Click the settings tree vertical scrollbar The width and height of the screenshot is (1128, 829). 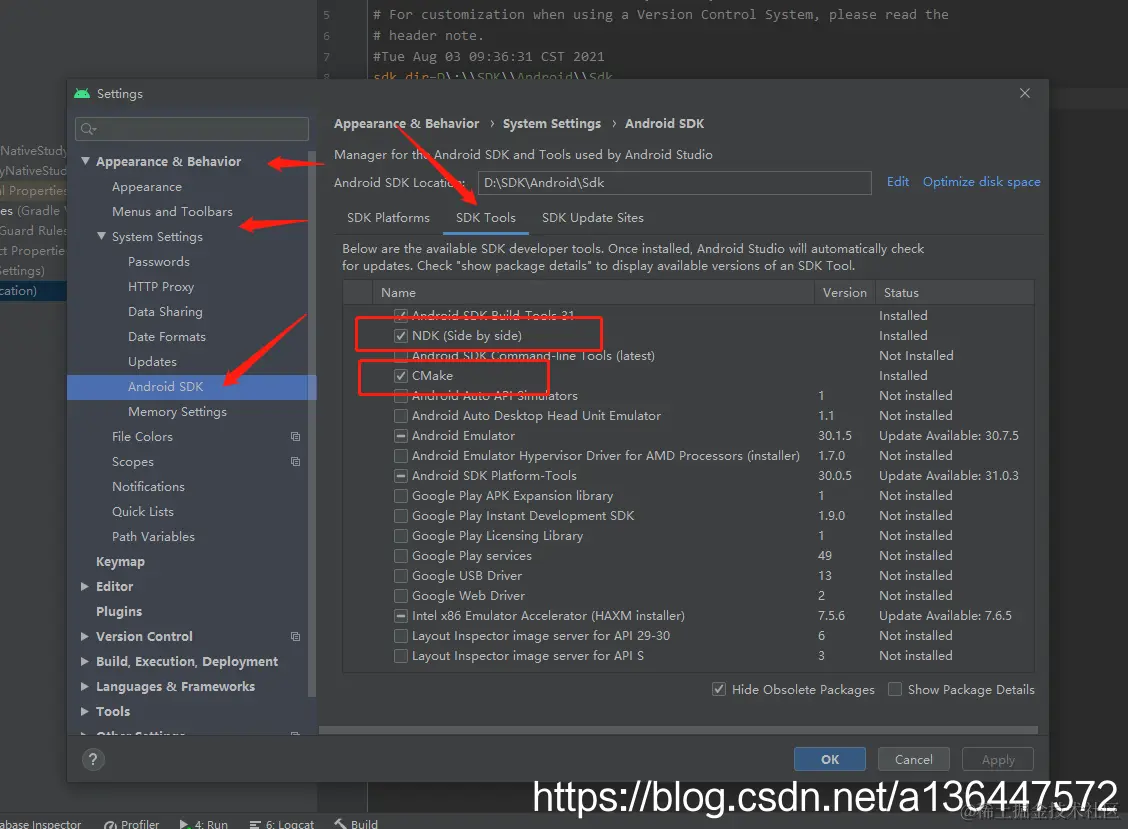pyautogui.click(x=311, y=424)
